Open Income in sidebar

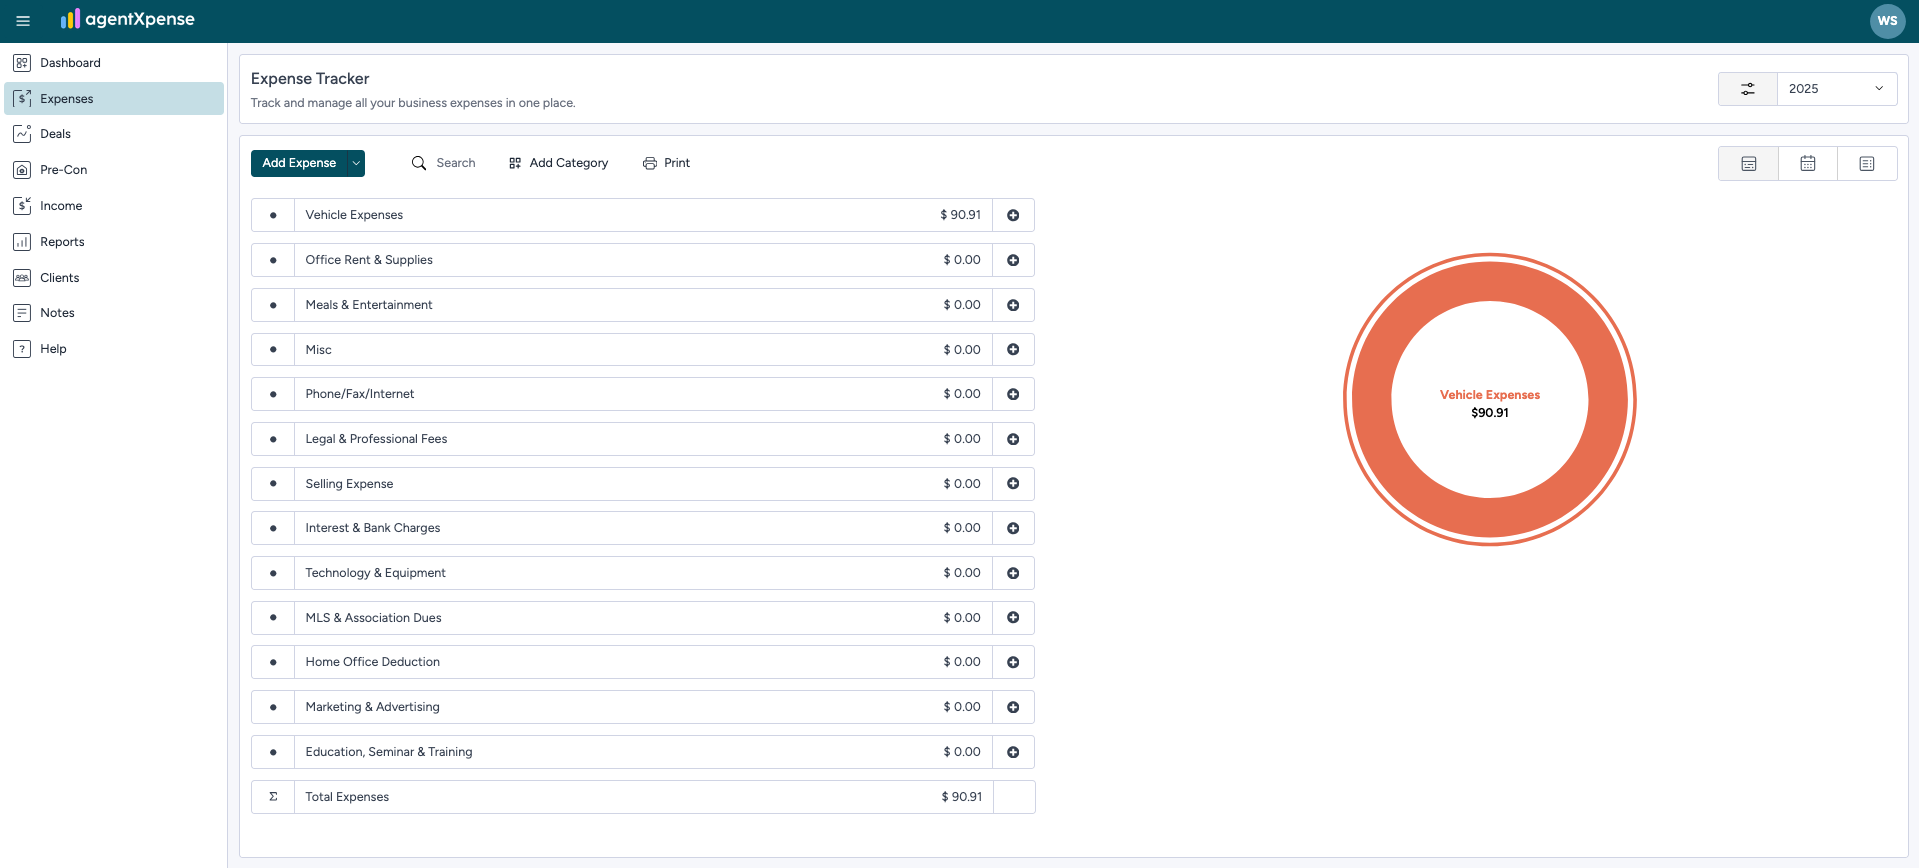tap(114, 206)
